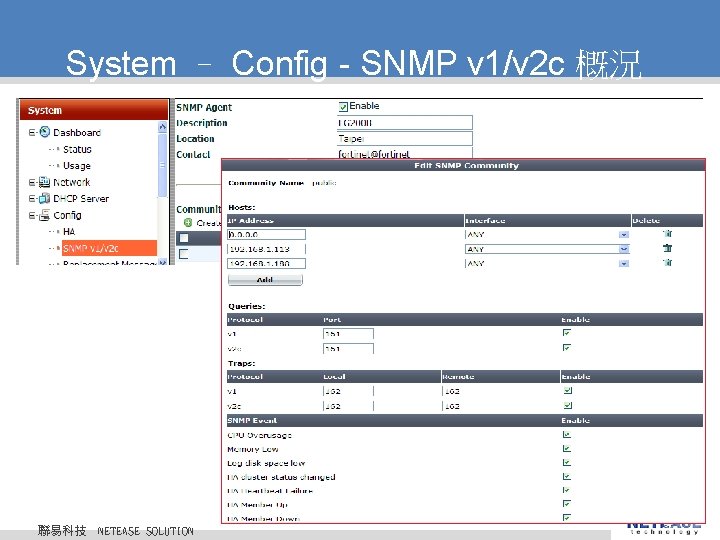Open Status under Dashboard

pyautogui.click(x=77, y=149)
